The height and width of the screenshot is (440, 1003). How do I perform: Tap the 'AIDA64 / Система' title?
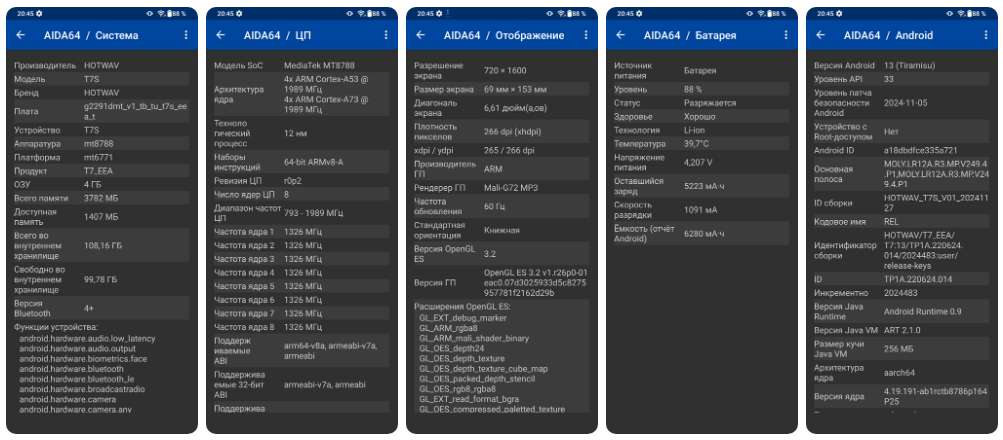point(91,36)
